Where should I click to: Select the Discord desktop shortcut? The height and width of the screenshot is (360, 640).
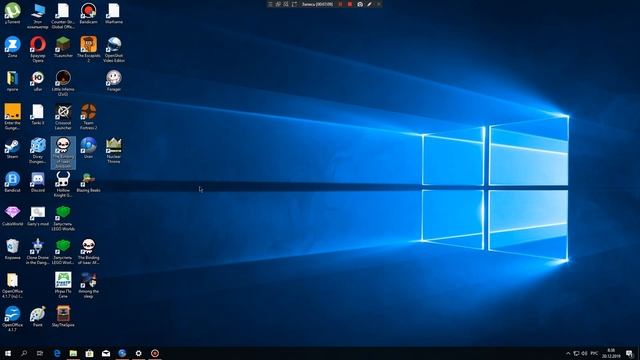(38, 182)
